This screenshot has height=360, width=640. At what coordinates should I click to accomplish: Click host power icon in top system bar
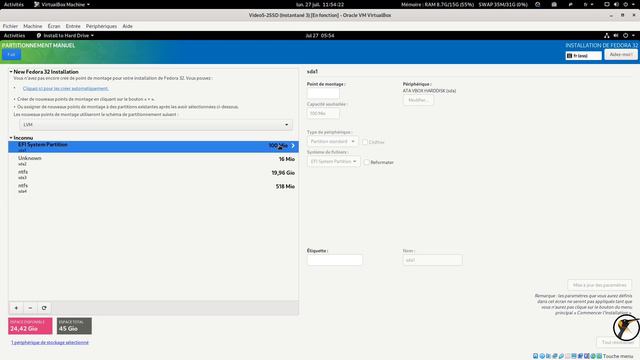coord(626,4)
